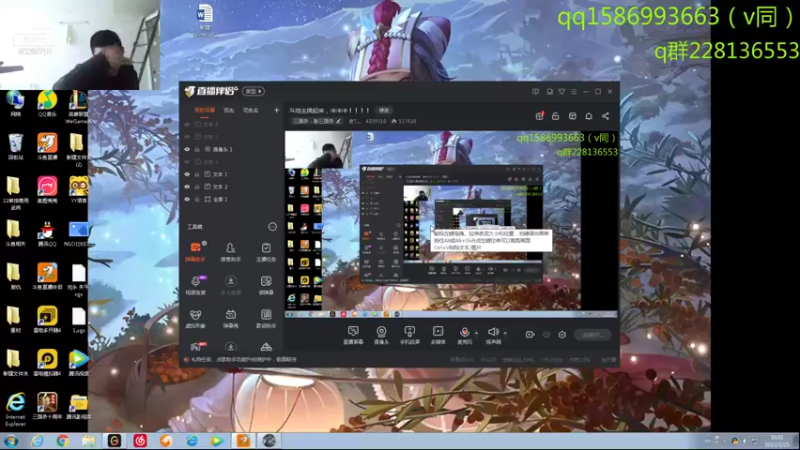Open Windows Start menu
800x450 pixels.
pyautogui.click(x=11, y=441)
